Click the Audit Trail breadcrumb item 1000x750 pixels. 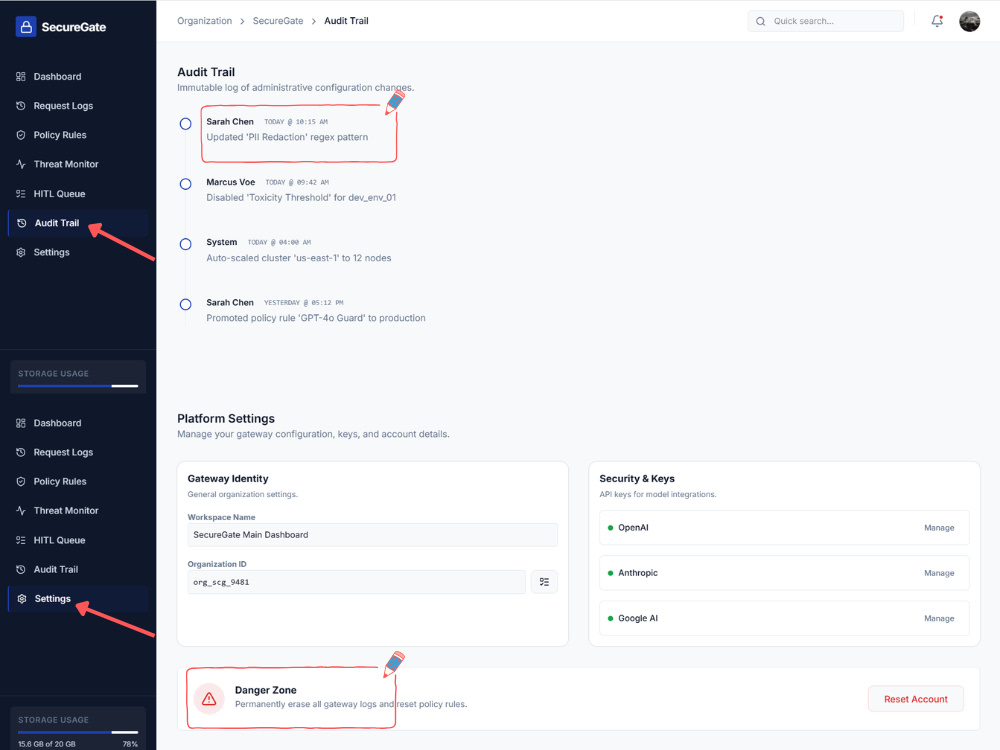pos(346,21)
